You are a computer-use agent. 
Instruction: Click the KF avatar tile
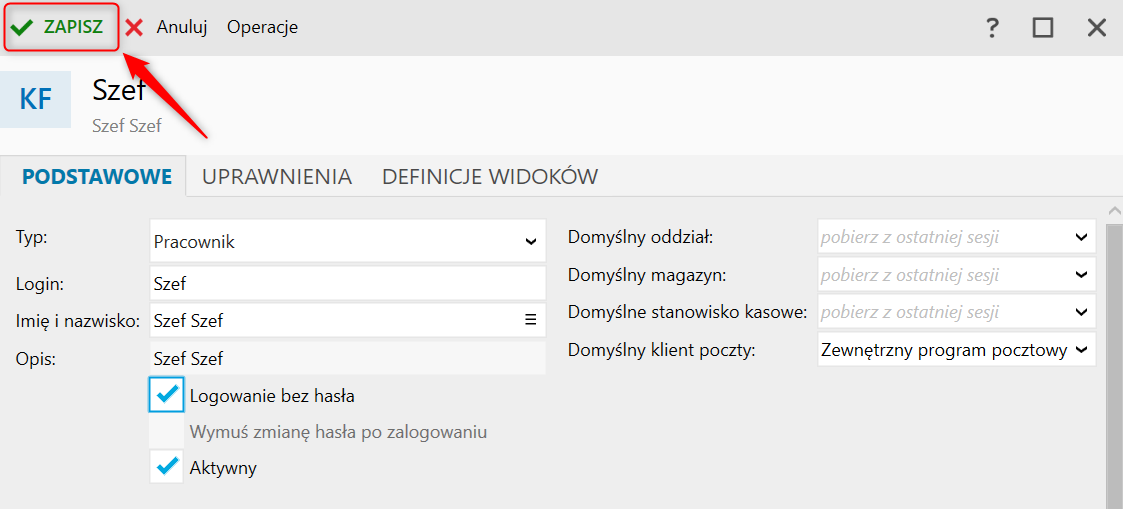[36, 100]
